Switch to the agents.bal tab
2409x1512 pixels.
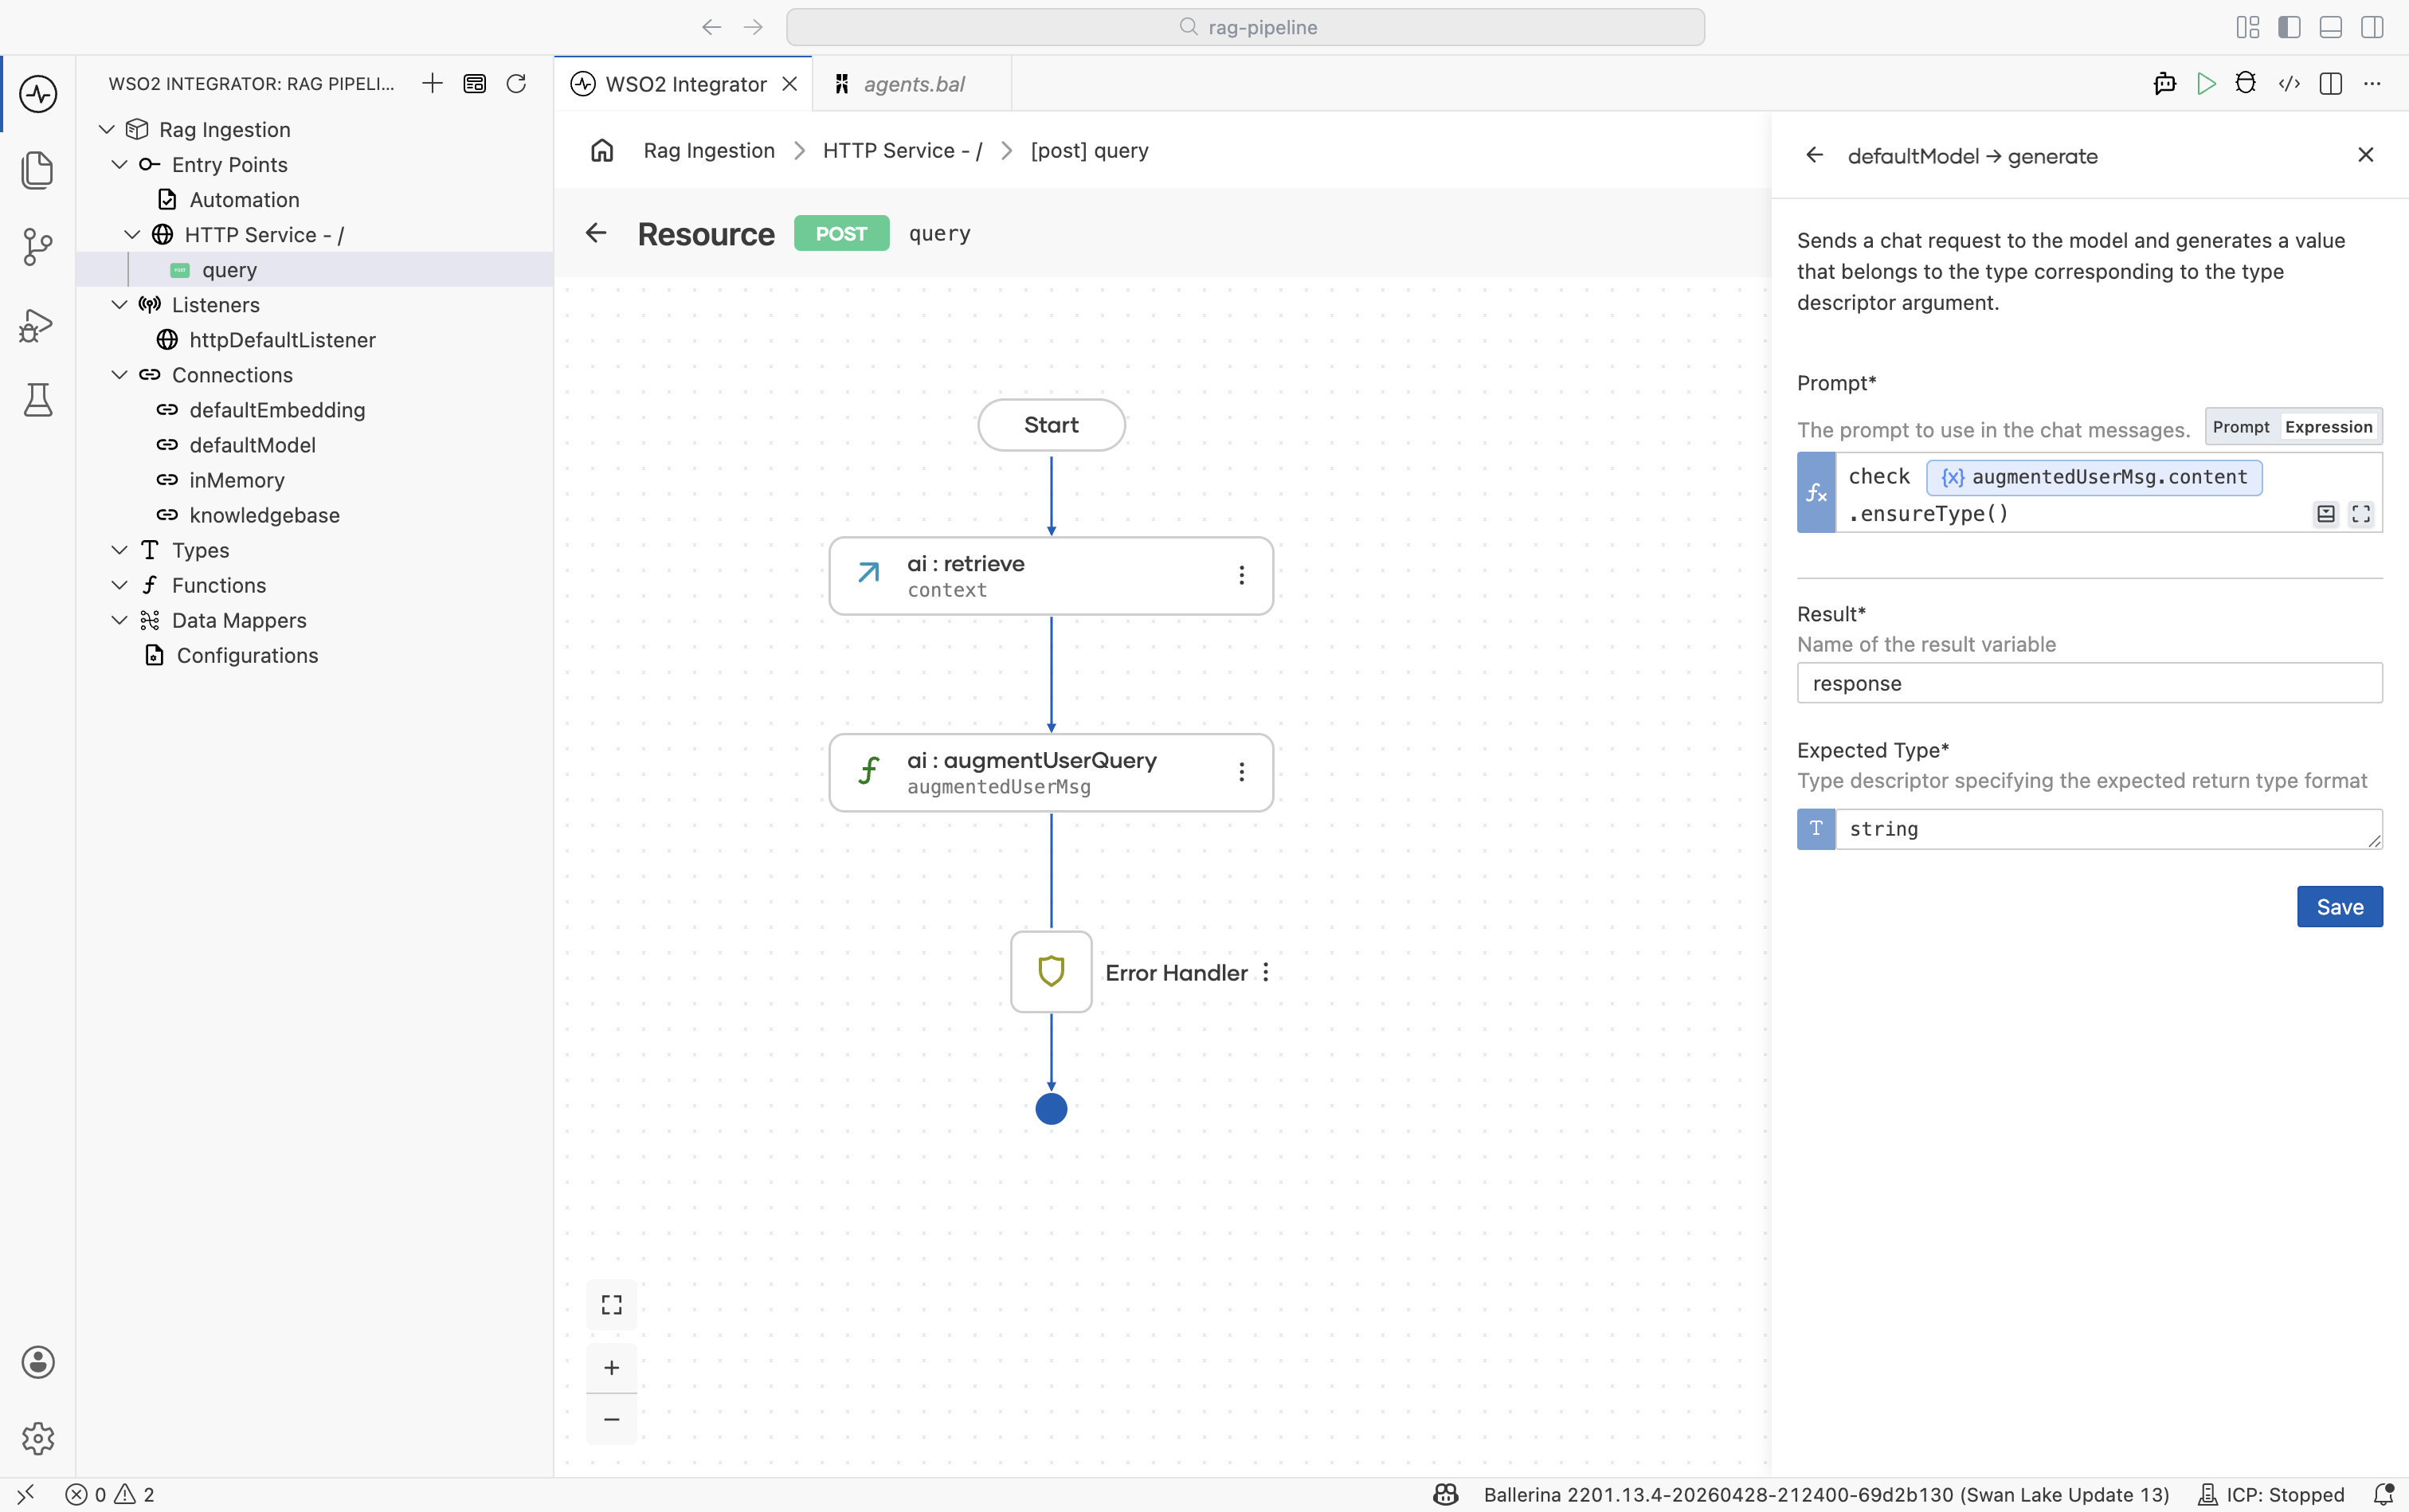[913, 84]
